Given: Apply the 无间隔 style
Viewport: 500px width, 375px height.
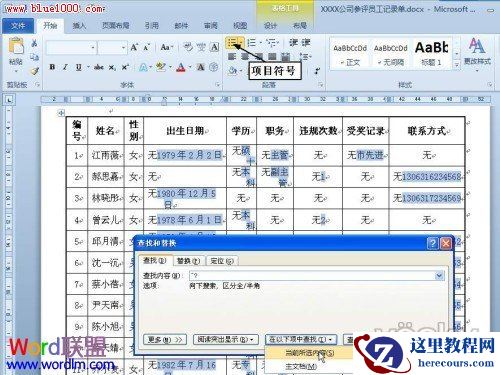Looking at the screenshot, I should 390,54.
